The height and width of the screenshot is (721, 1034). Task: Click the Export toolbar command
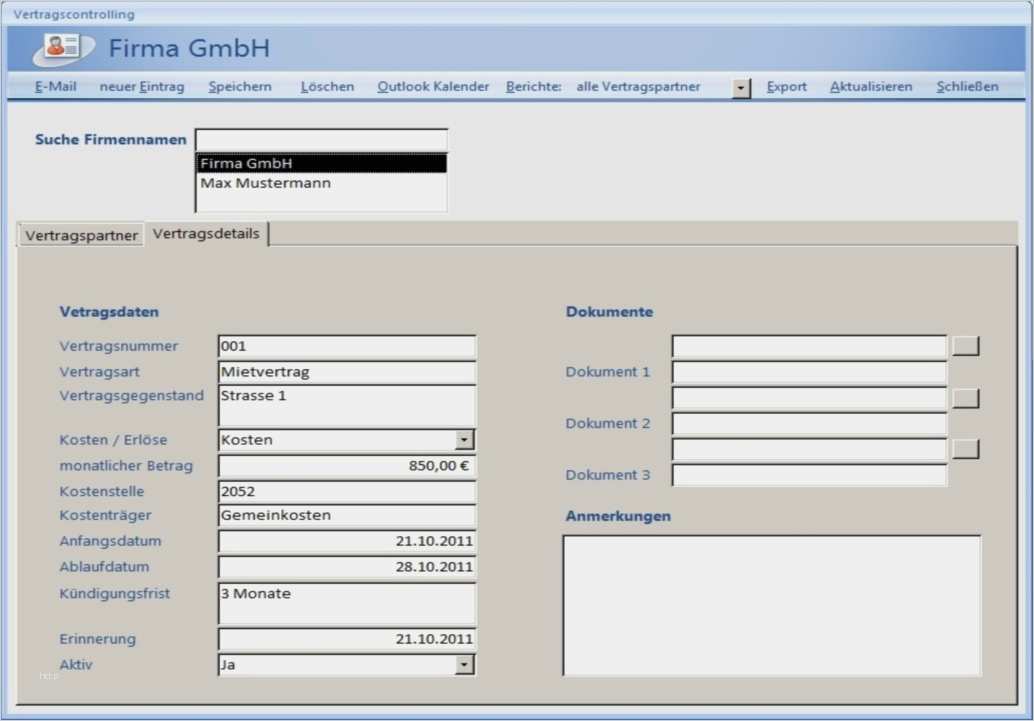tap(786, 87)
